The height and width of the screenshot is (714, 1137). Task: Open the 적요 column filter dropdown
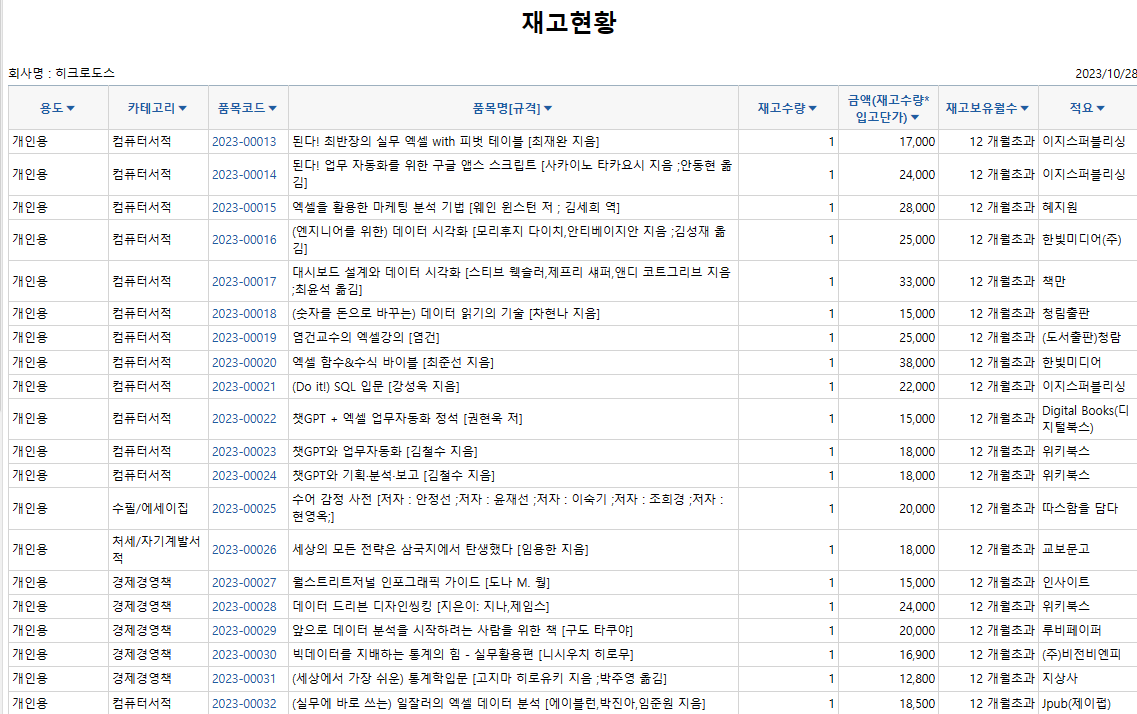point(1101,109)
